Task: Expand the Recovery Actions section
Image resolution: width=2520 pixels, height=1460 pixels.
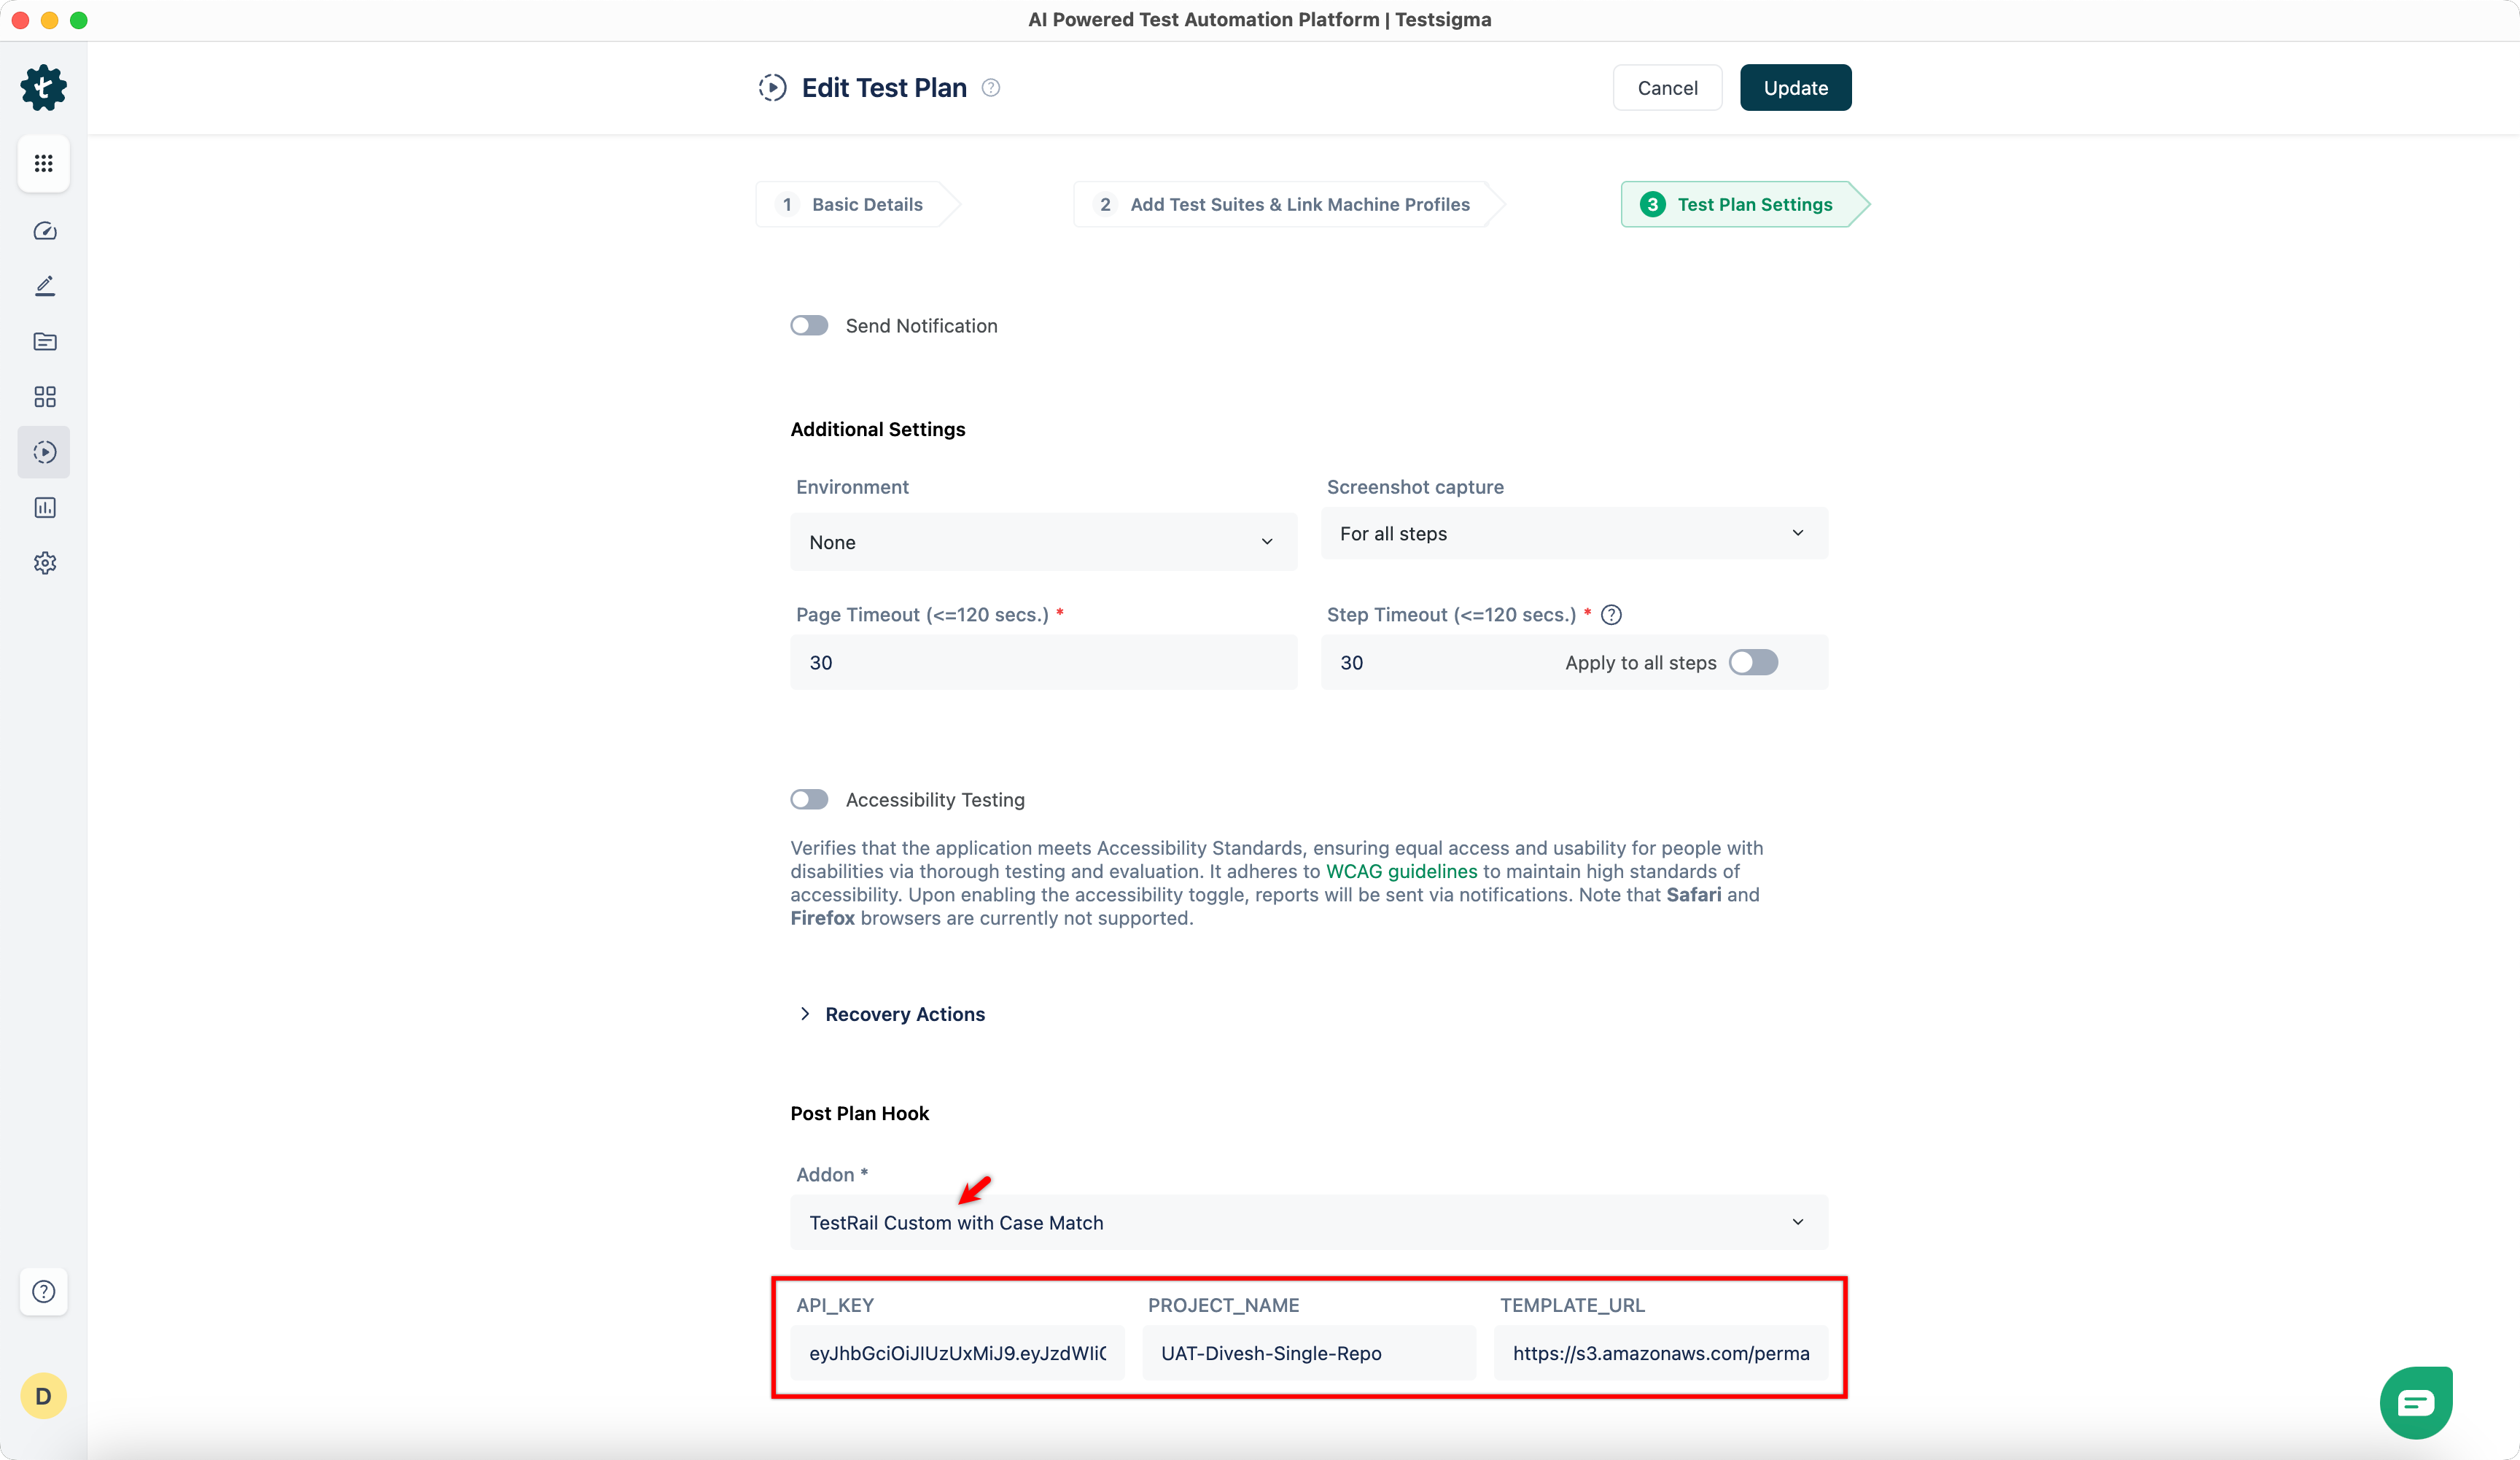Action: coord(904,1014)
